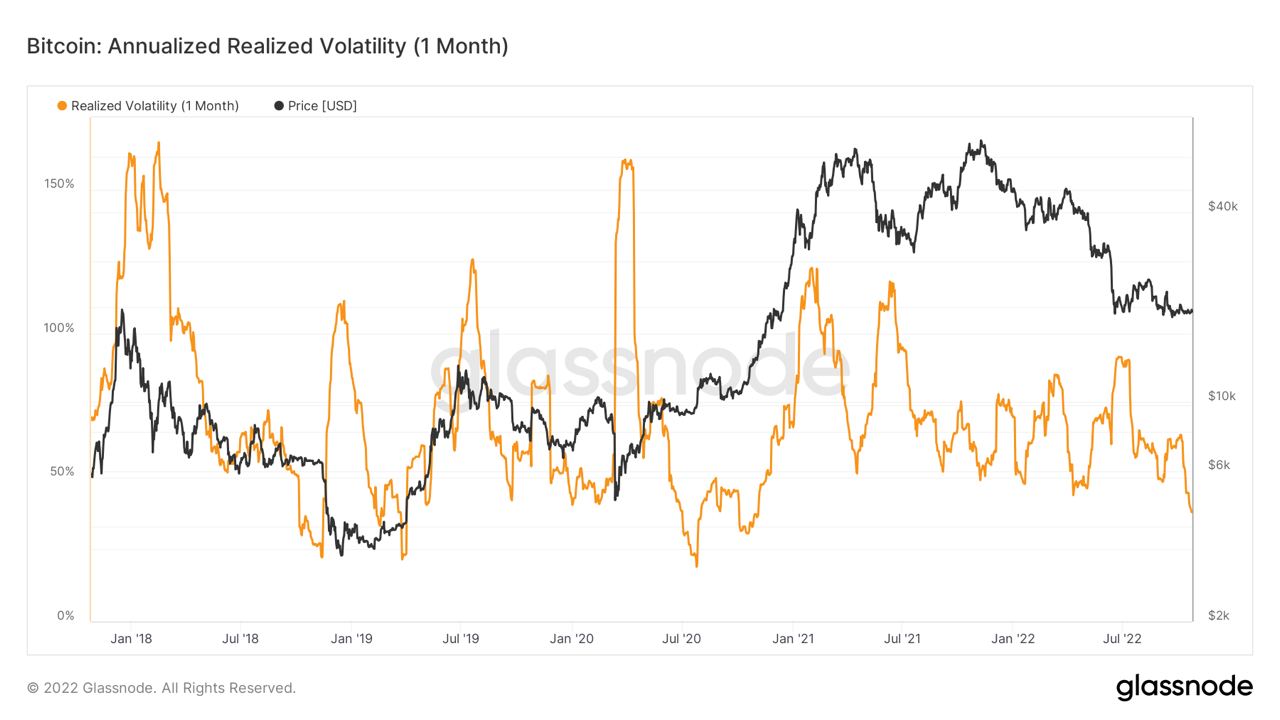Click the 150% volatility axis label

click(x=59, y=184)
